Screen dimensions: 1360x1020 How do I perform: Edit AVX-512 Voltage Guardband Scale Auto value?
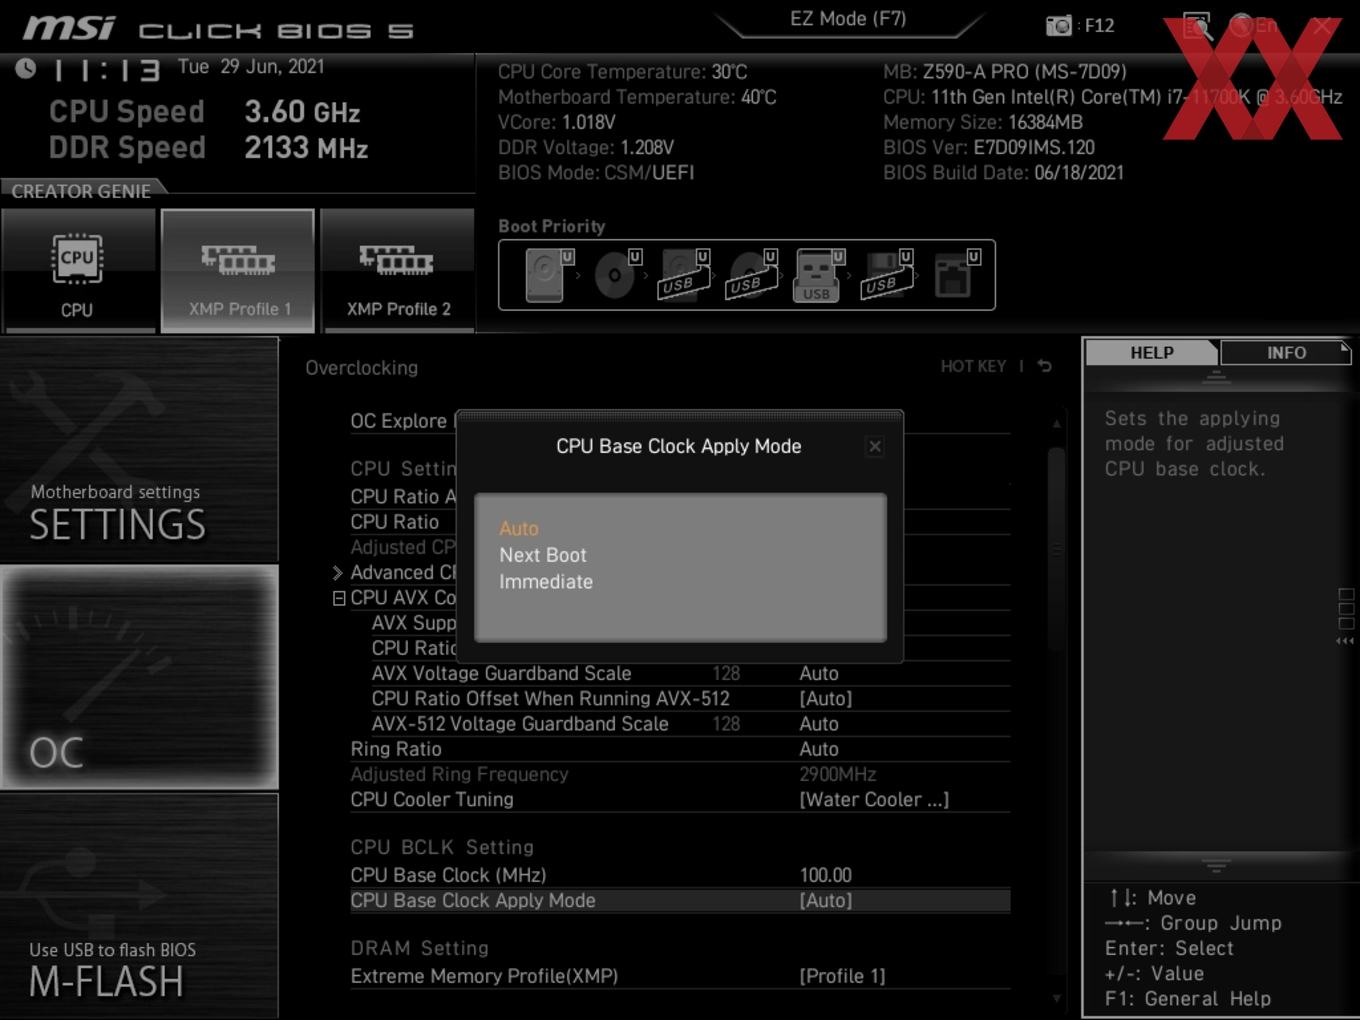(x=819, y=724)
